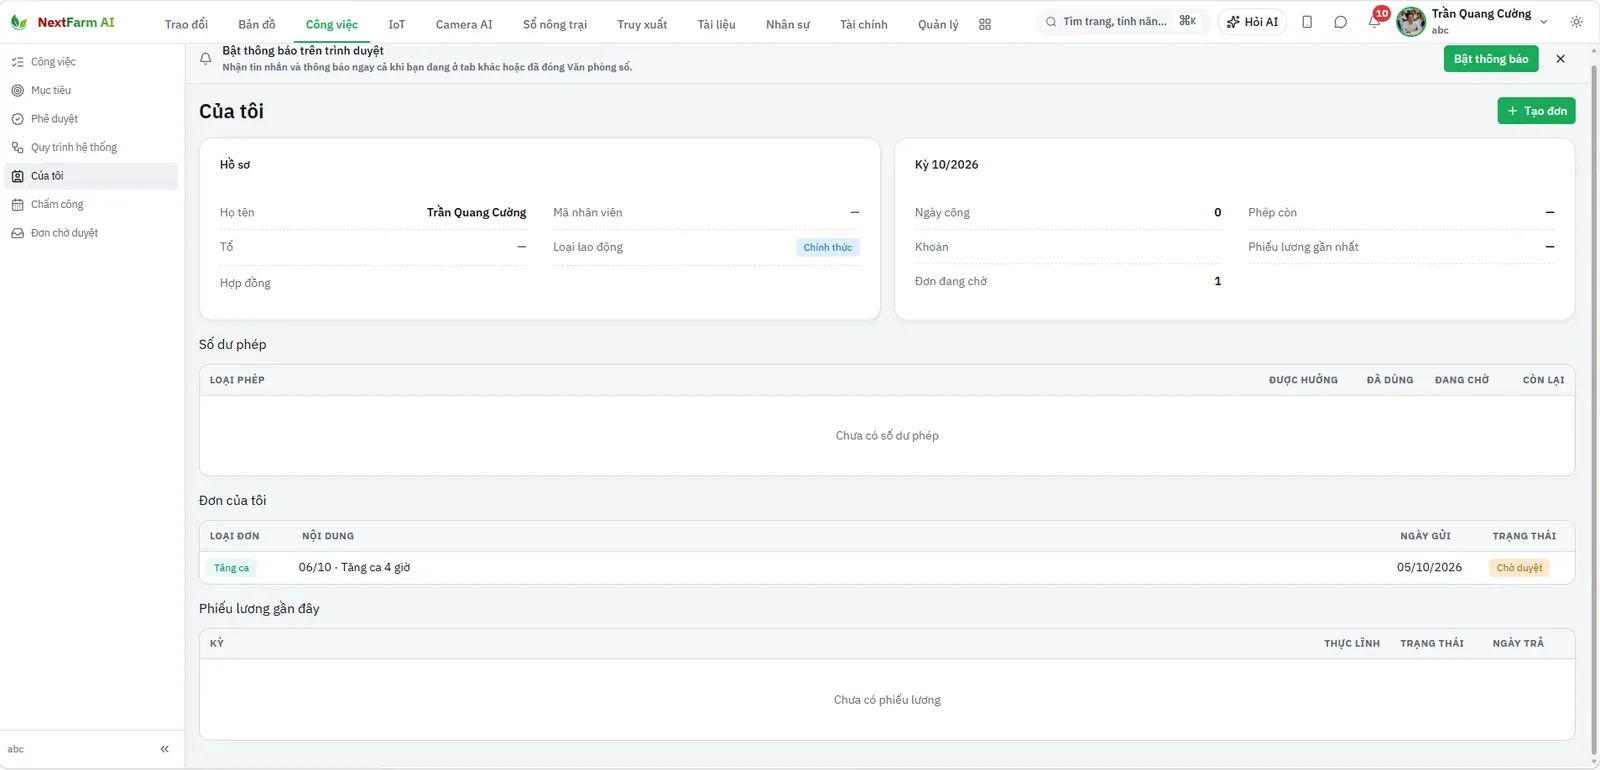
Task: Collapse the sidebar with double chevron
Action: click(164, 749)
